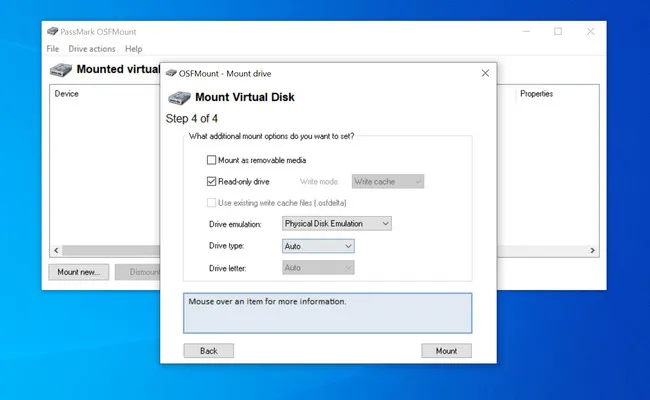The image size is (650, 400).
Task: Click the 'Drive letter:' label
Action: pos(228,268)
